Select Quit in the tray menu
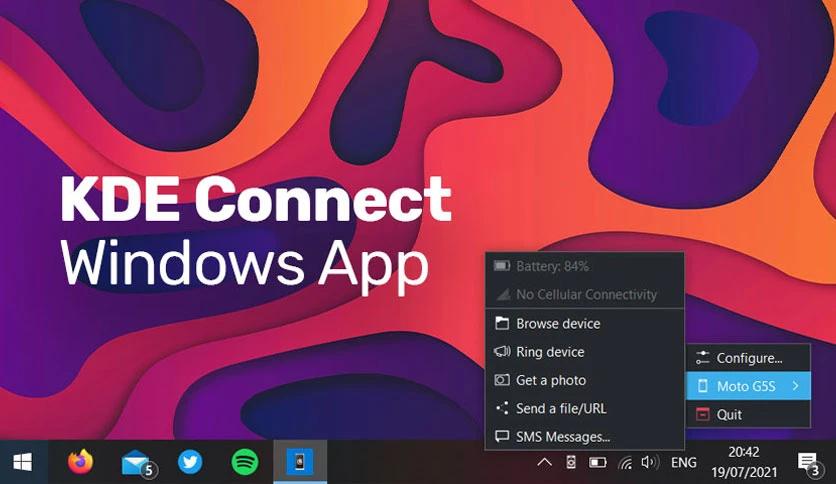Screen dimensions: 836x484 pos(749,414)
